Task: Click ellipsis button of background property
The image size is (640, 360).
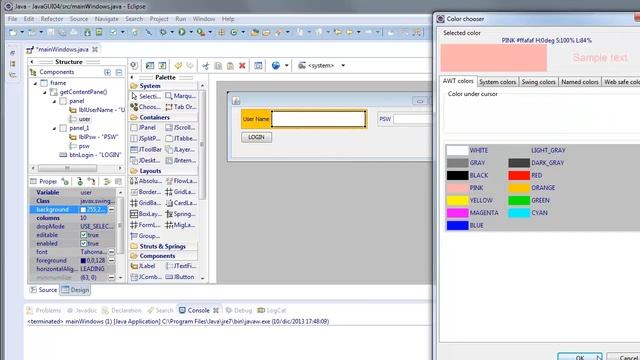Action: pos(111,209)
